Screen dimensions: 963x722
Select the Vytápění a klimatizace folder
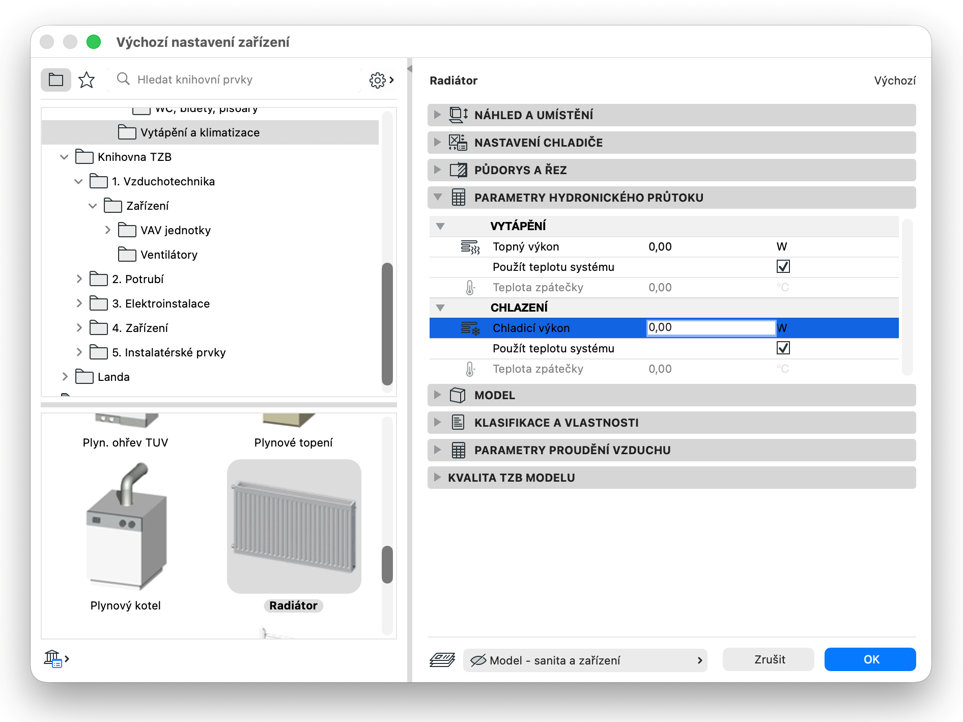[x=210, y=133]
